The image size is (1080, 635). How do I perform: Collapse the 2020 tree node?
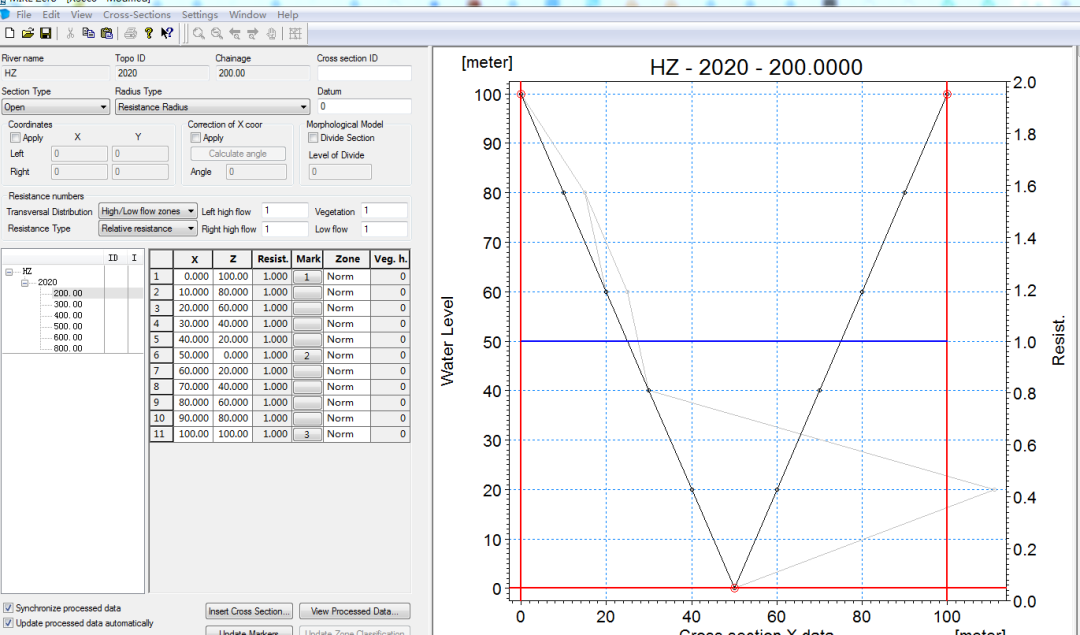[24, 282]
